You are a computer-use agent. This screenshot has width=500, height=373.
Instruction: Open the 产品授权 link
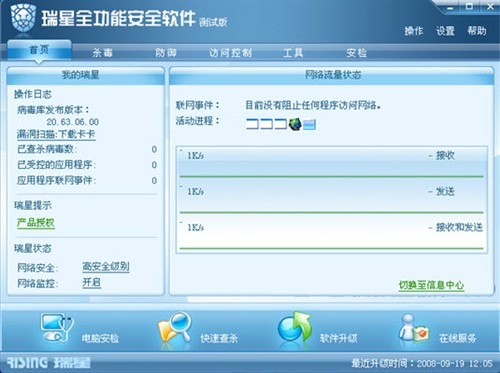(36, 223)
